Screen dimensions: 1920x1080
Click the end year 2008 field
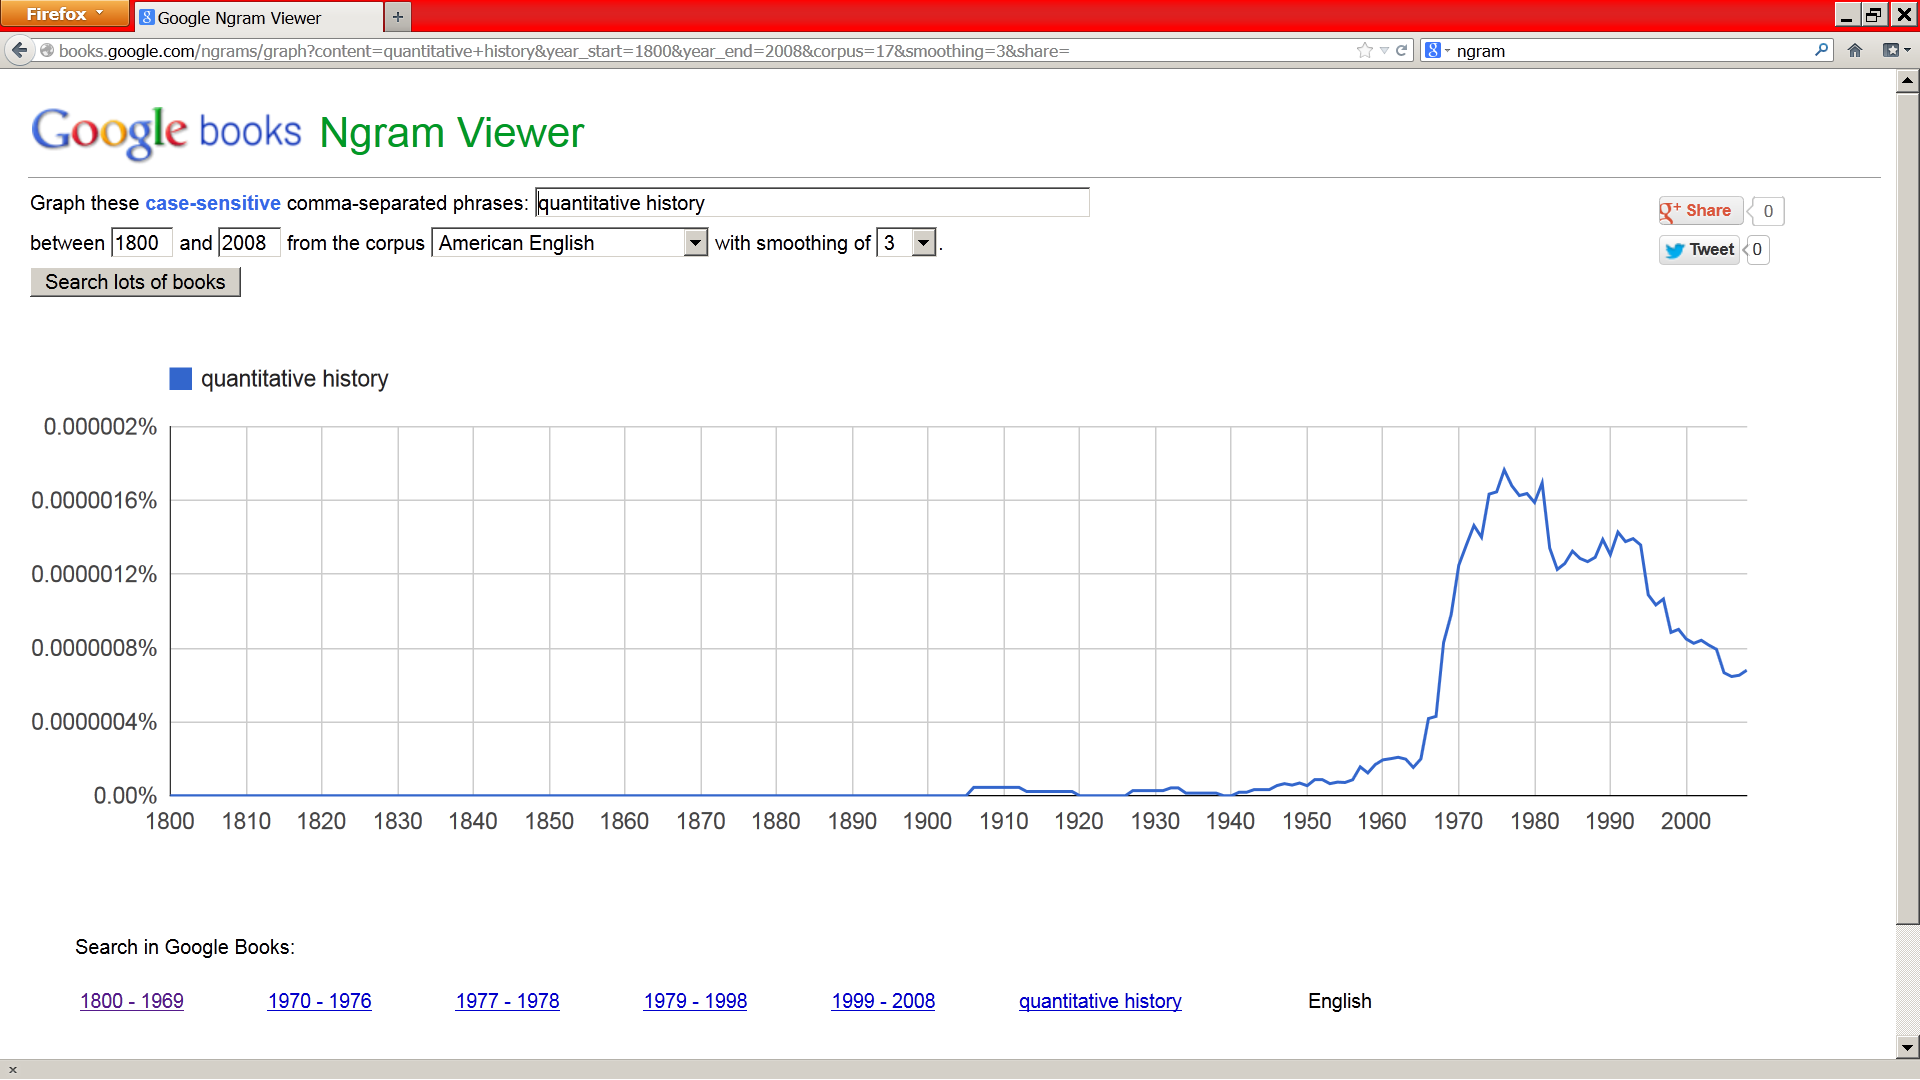point(249,243)
